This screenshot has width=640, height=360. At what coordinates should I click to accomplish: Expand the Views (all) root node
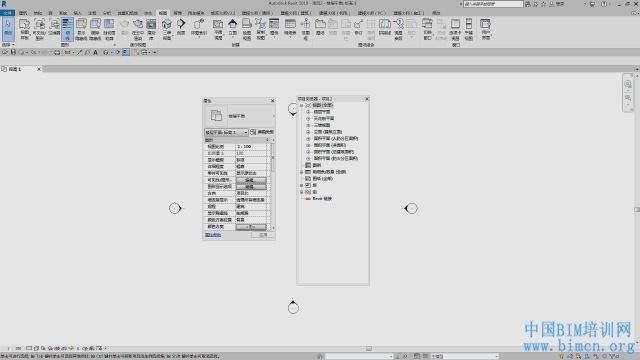point(302,105)
